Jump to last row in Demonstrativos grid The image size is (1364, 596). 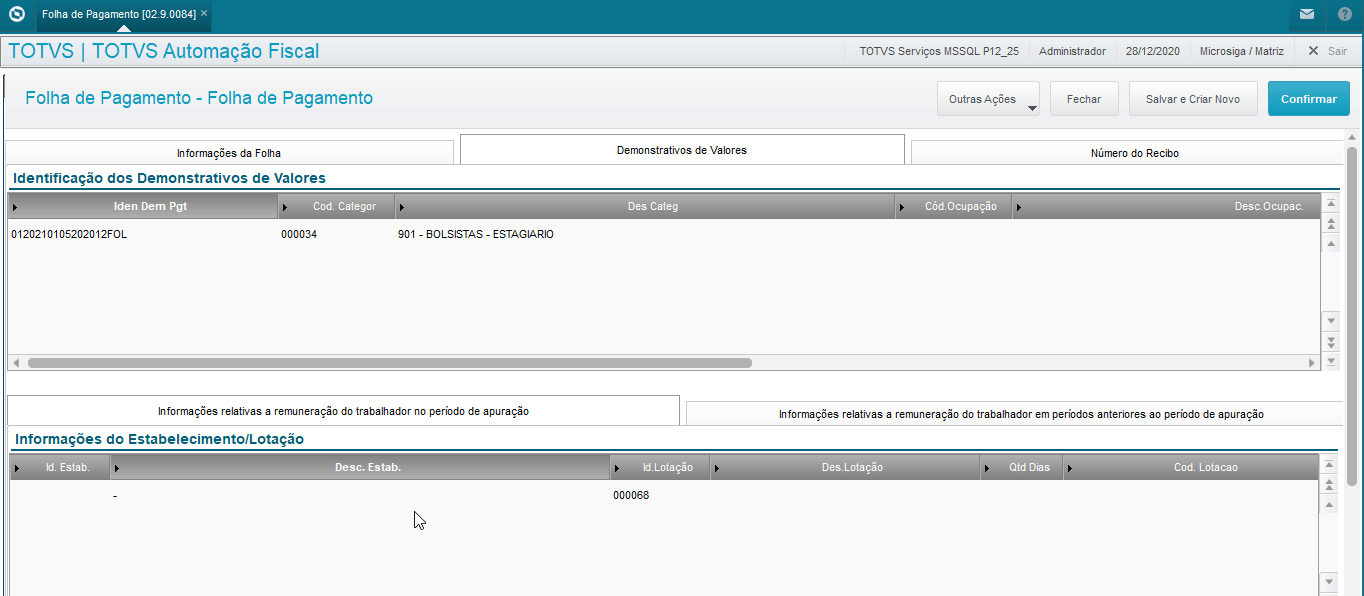1330,360
